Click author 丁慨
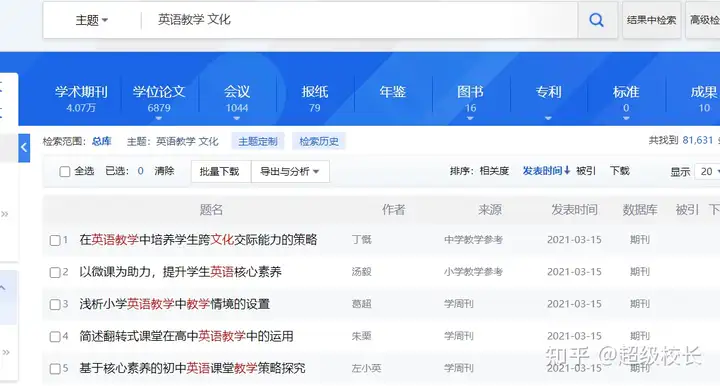 coord(361,240)
